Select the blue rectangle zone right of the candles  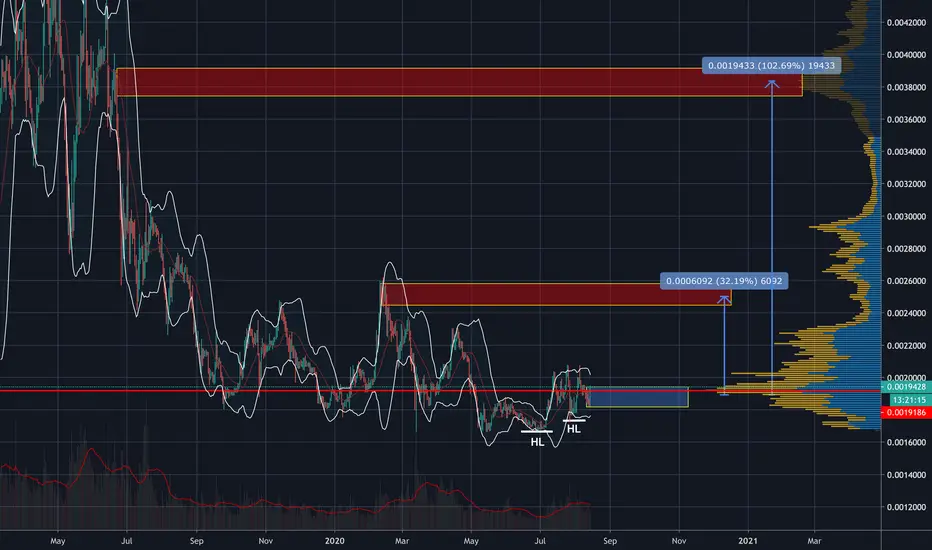pos(637,397)
